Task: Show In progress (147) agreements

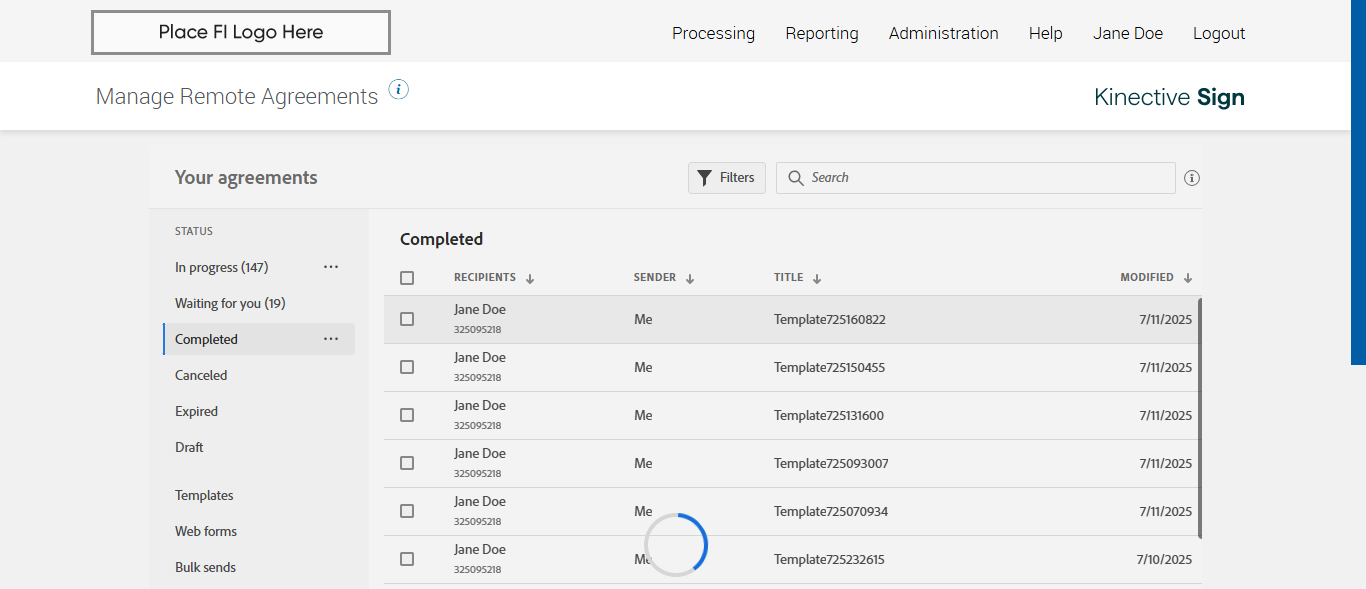Action: point(222,267)
